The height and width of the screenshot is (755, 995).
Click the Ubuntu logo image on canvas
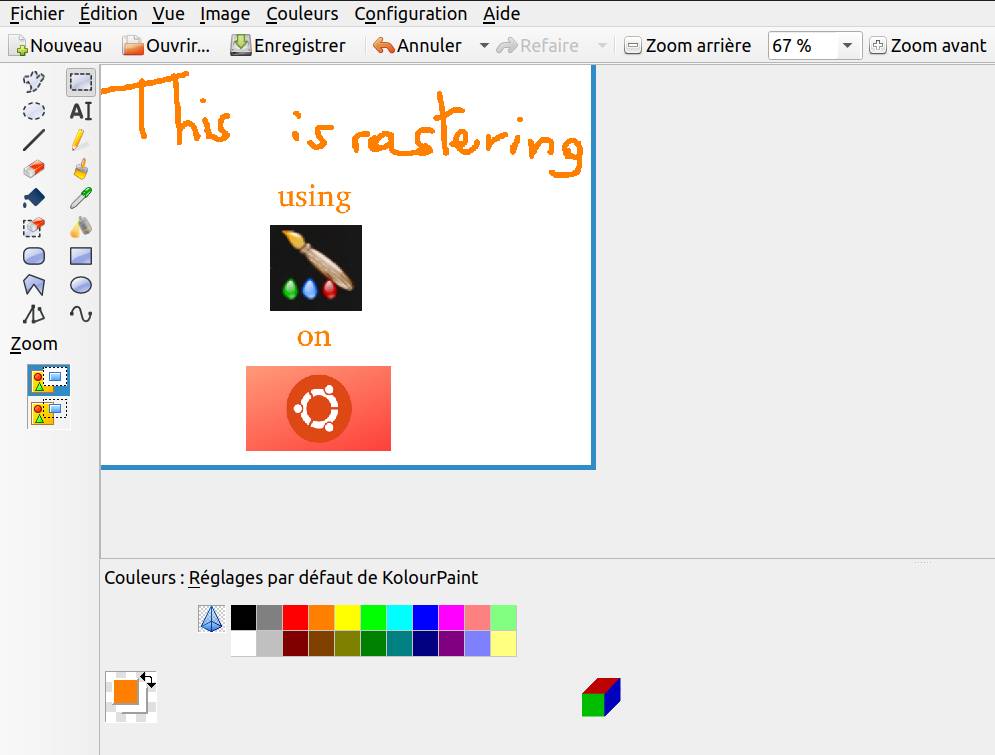319,409
